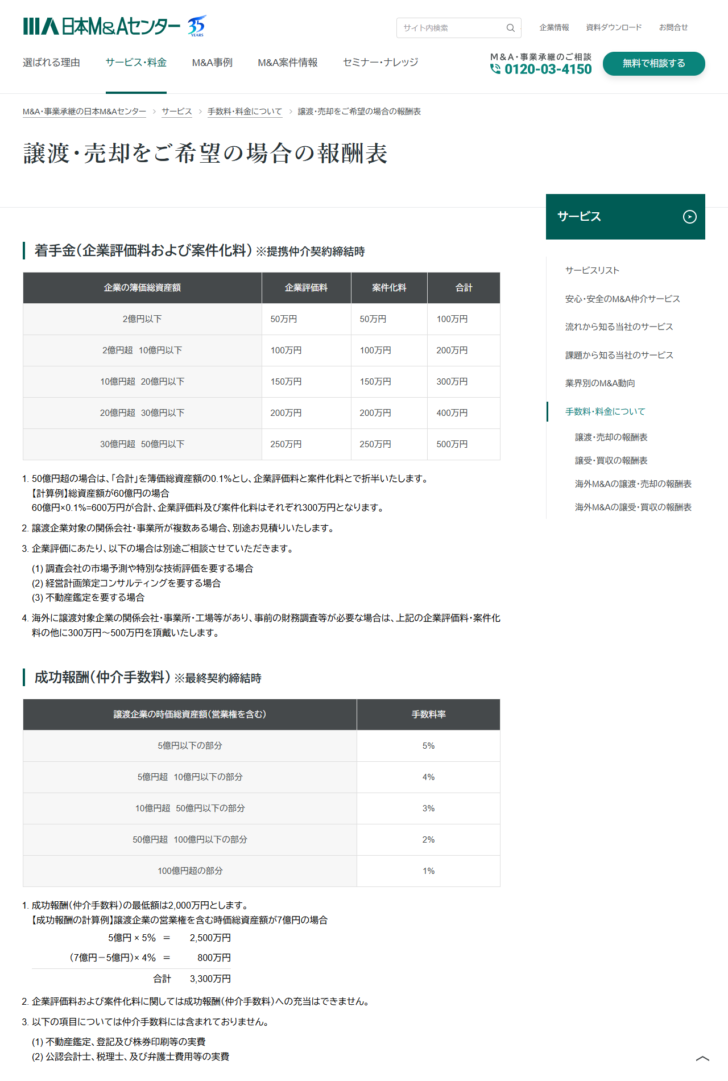Click the 10億円超 50億円以下の部分 row label
The image size is (728, 1081).
coord(190,809)
